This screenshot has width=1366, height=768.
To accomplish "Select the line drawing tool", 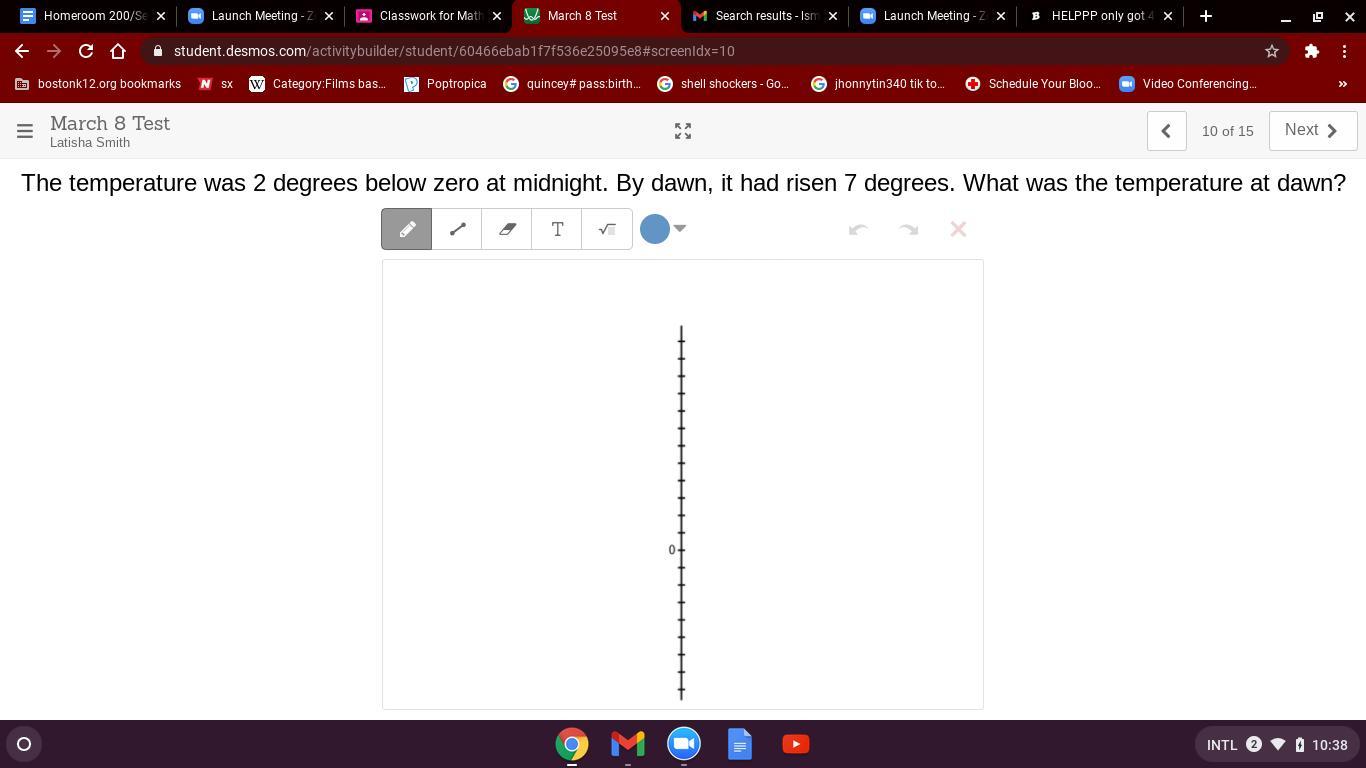I will click(457, 229).
